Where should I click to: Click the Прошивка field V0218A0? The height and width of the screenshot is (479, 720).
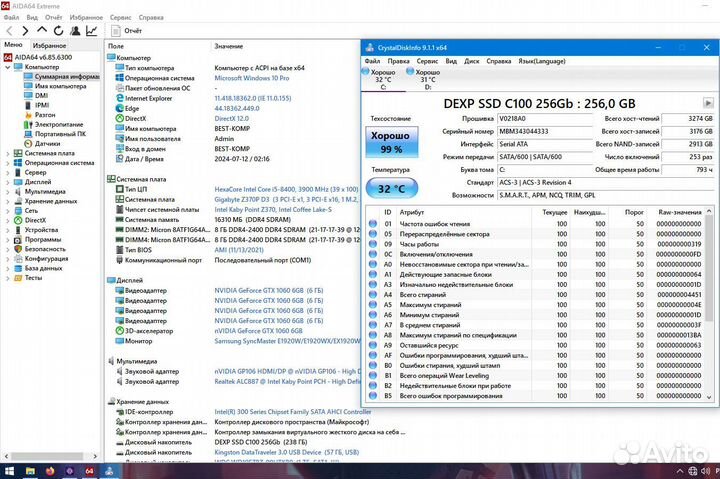tap(545, 118)
